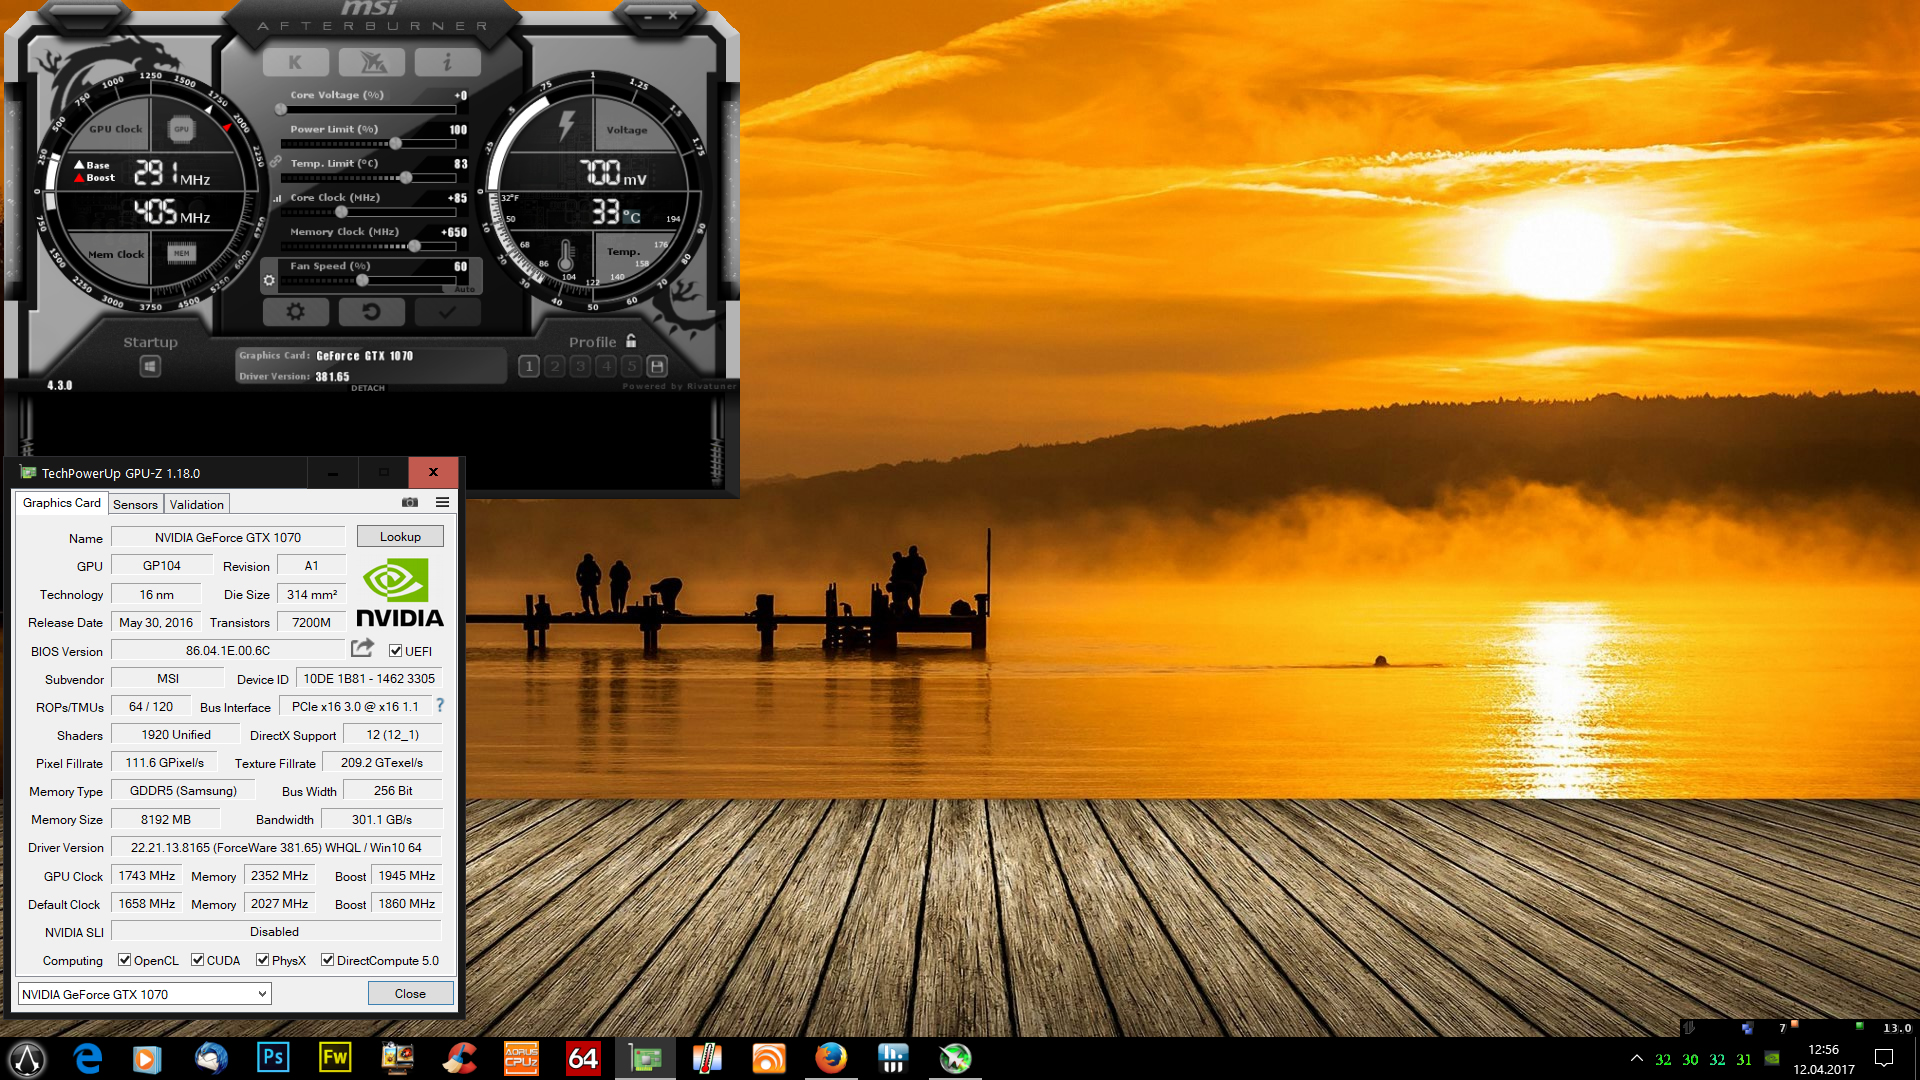
Task: Save the profile with the floppy icon
Action: tap(657, 366)
